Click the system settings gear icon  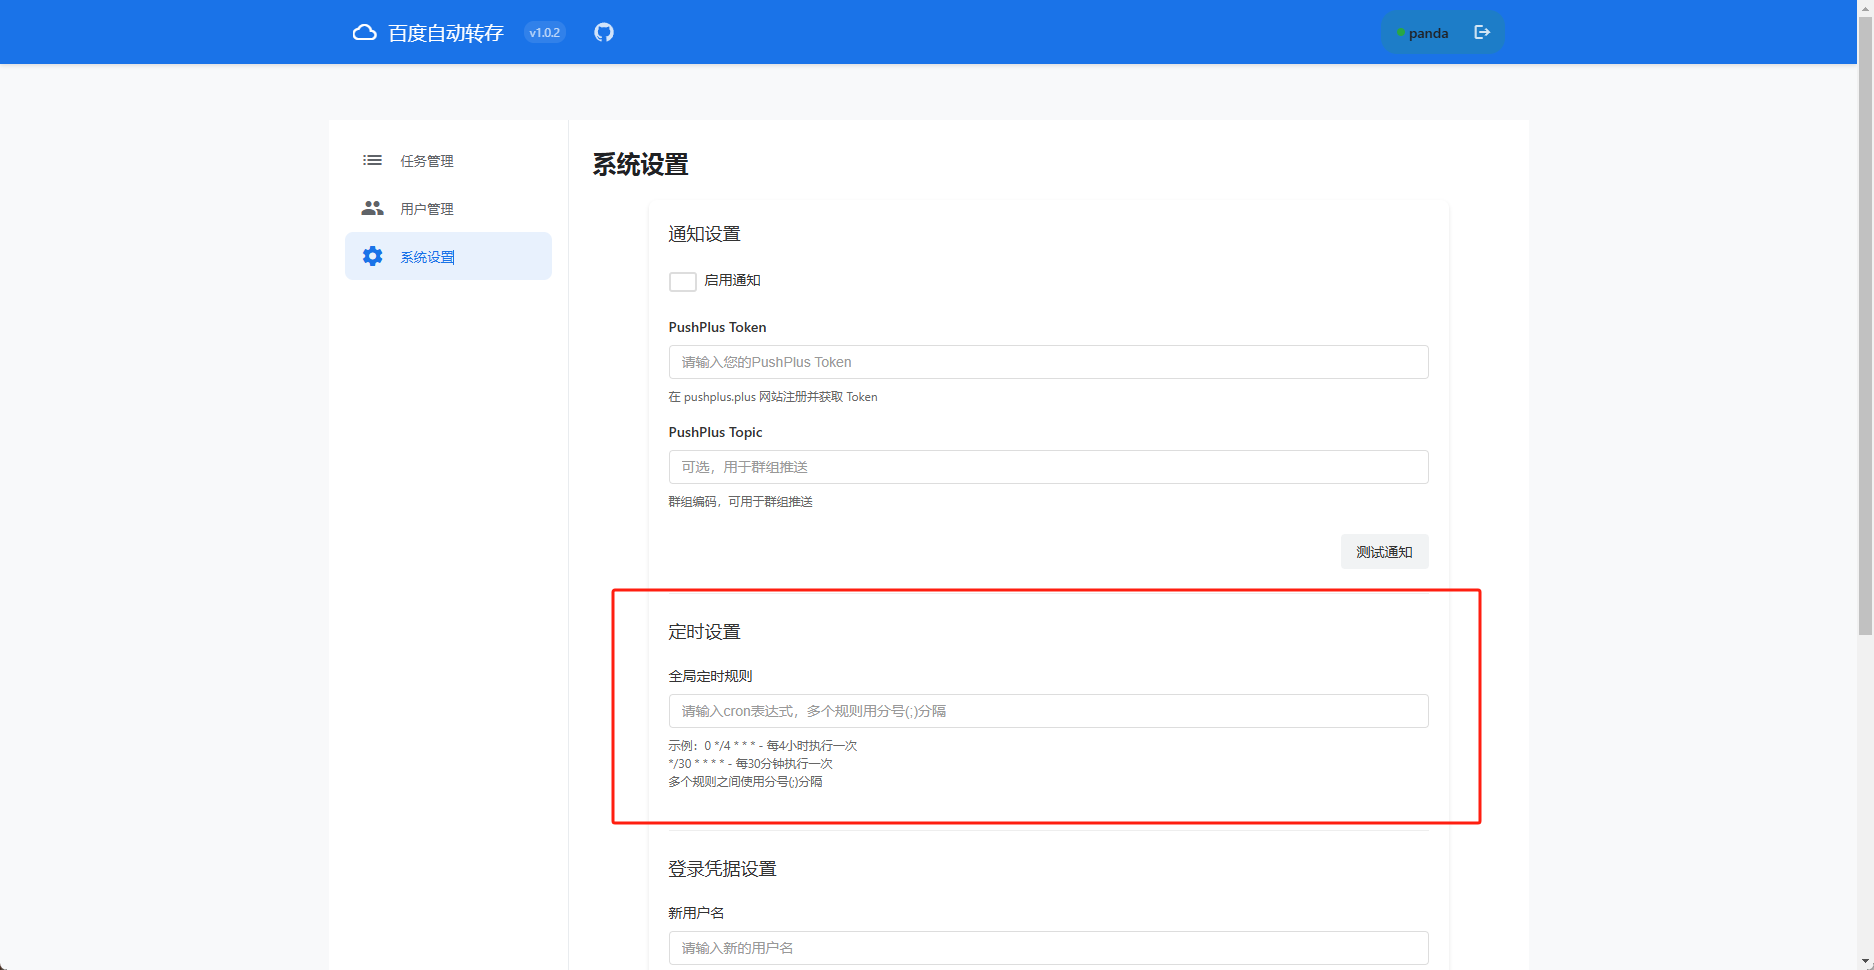(x=372, y=256)
